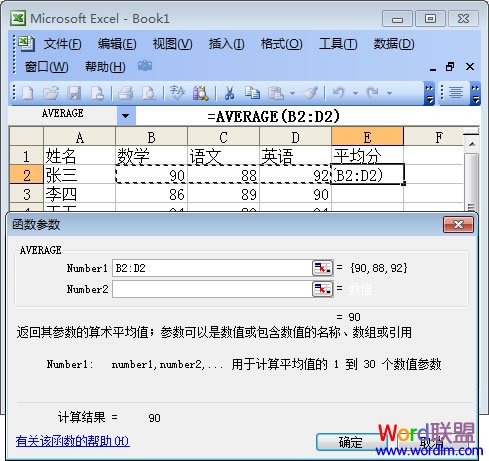Click the Cut scissors icon
The width and height of the screenshot is (489, 461).
pos(230,93)
